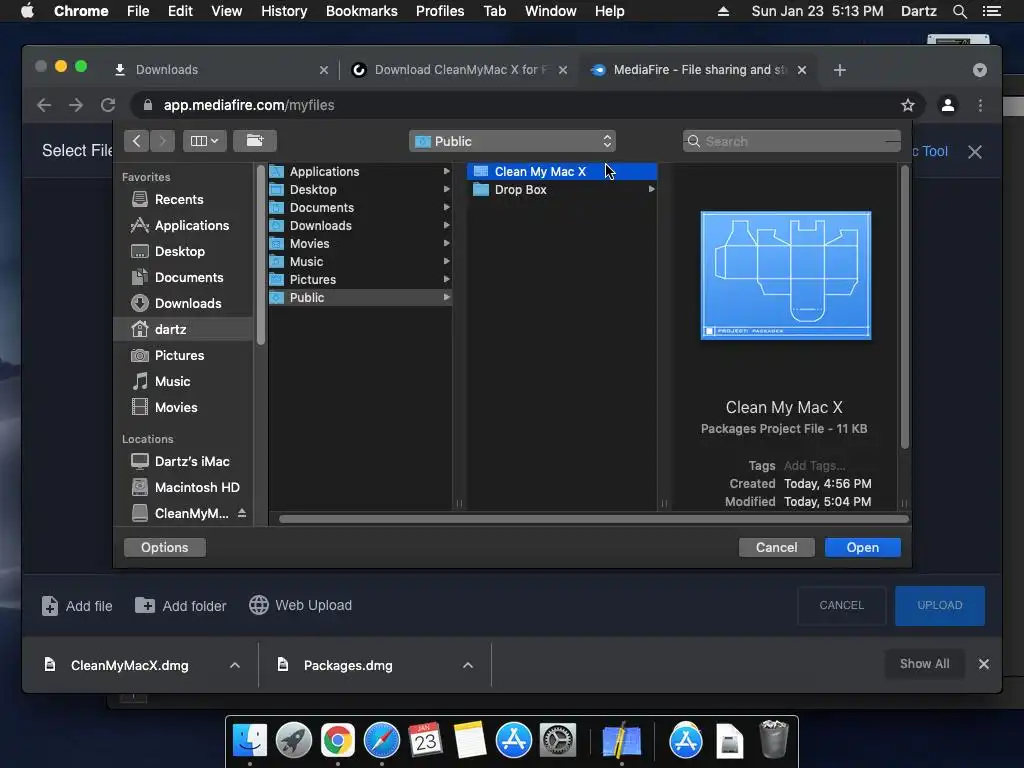Open the Profiles menu
The width and height of the screenshot is (1024, 768).
pyautogui.click(x=440, y=11)
